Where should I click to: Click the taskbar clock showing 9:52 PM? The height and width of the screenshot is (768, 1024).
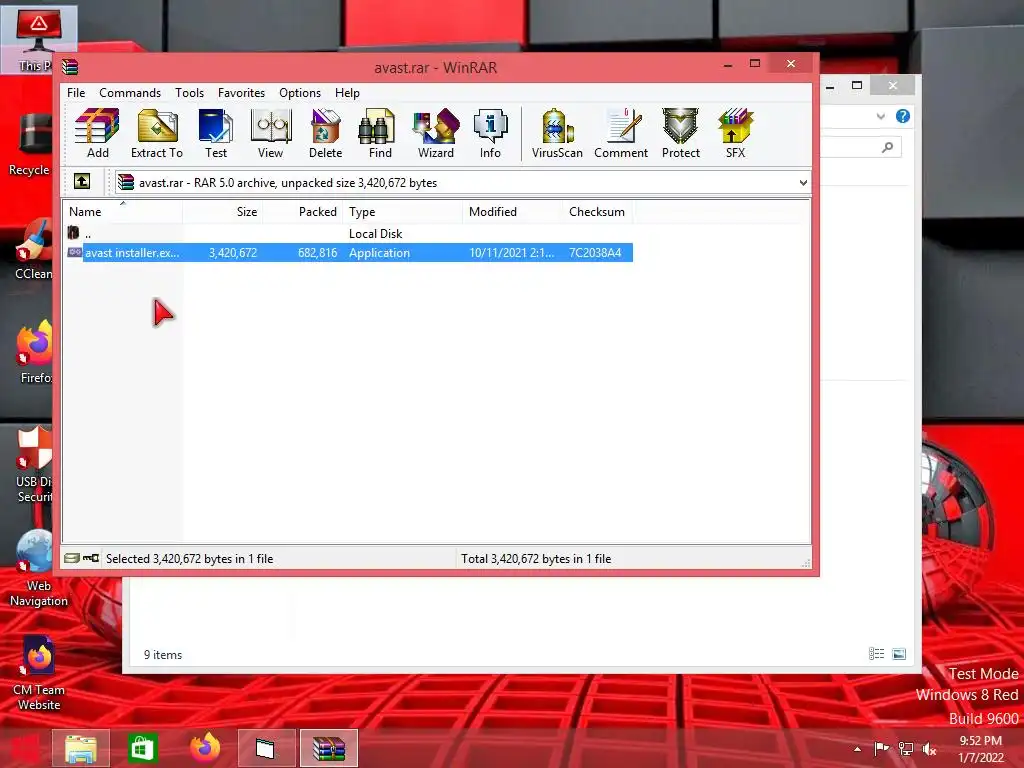pyautogui.click(x=980, y=749)
